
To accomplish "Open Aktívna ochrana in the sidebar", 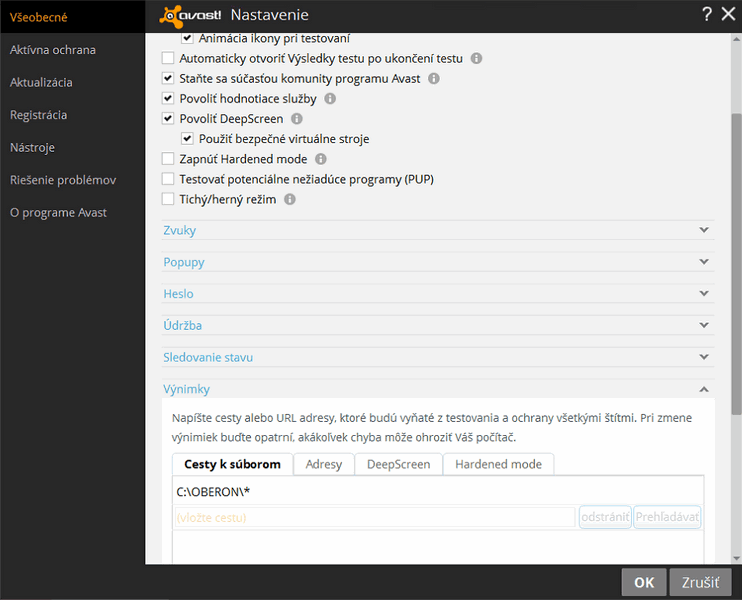I will (53, 50).
